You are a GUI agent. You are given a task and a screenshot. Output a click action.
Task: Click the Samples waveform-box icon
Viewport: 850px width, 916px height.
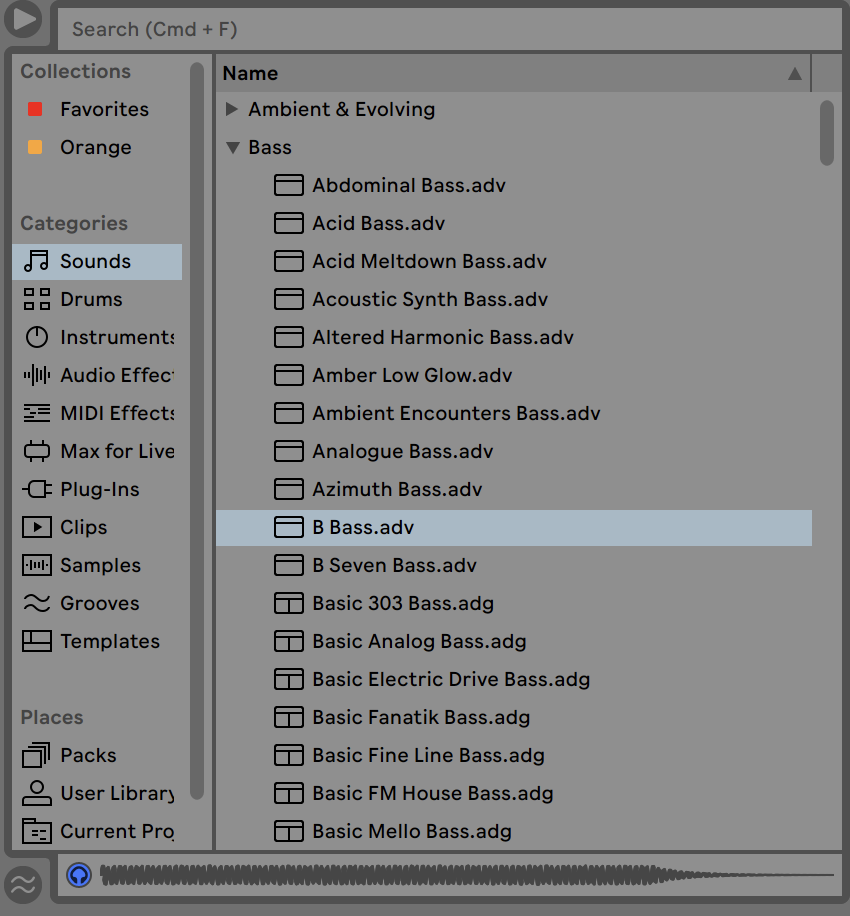(x=36, y=565)
